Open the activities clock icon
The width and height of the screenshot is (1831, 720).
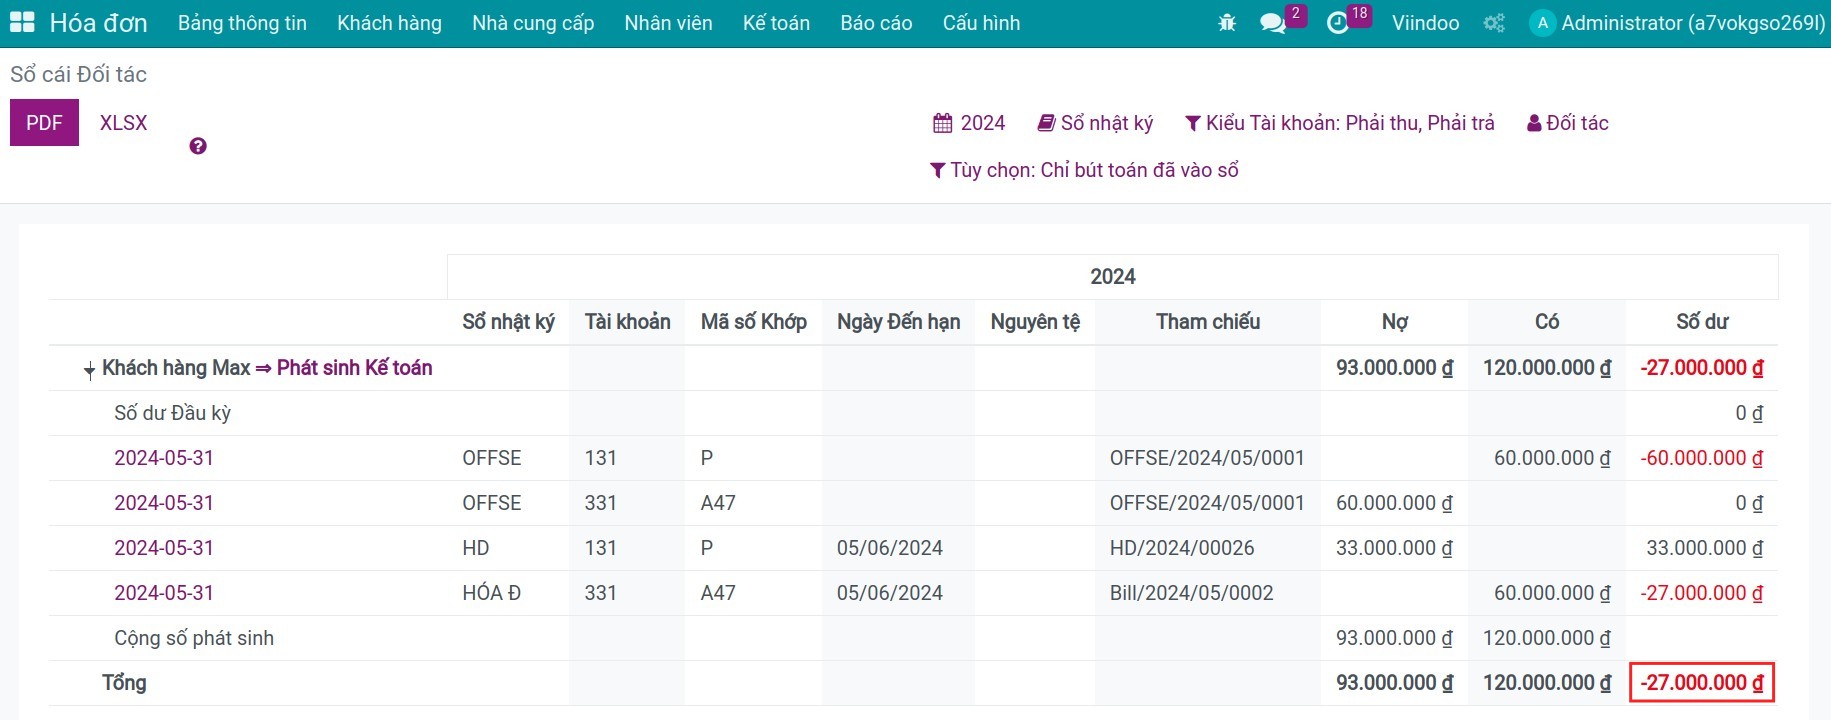pos(1337,23)
